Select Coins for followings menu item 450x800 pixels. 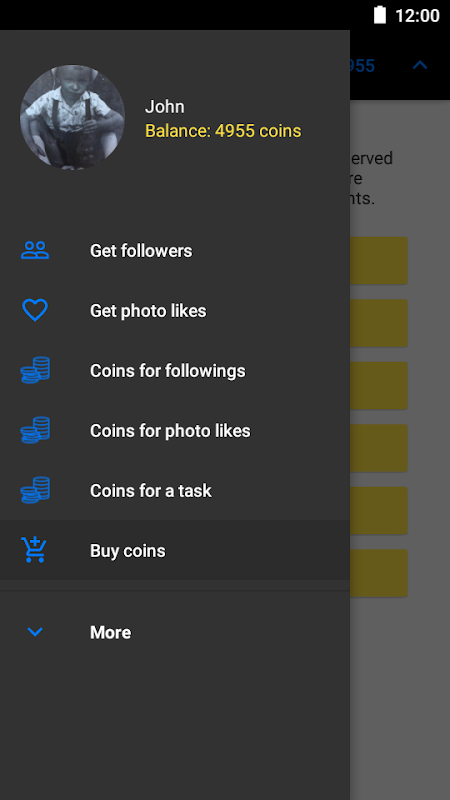point(175,370)
